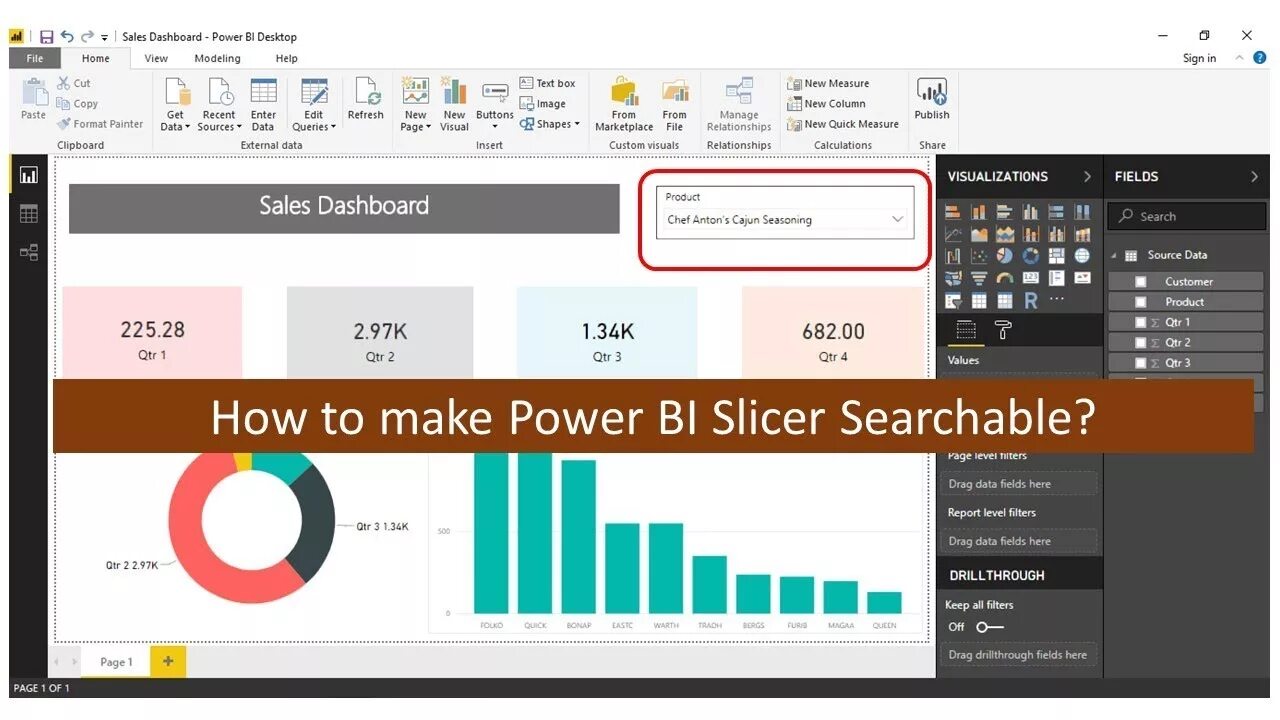This screenshot has width=1280, height=720.
Task: Click Sign in
Action: tap(1199, 58)
